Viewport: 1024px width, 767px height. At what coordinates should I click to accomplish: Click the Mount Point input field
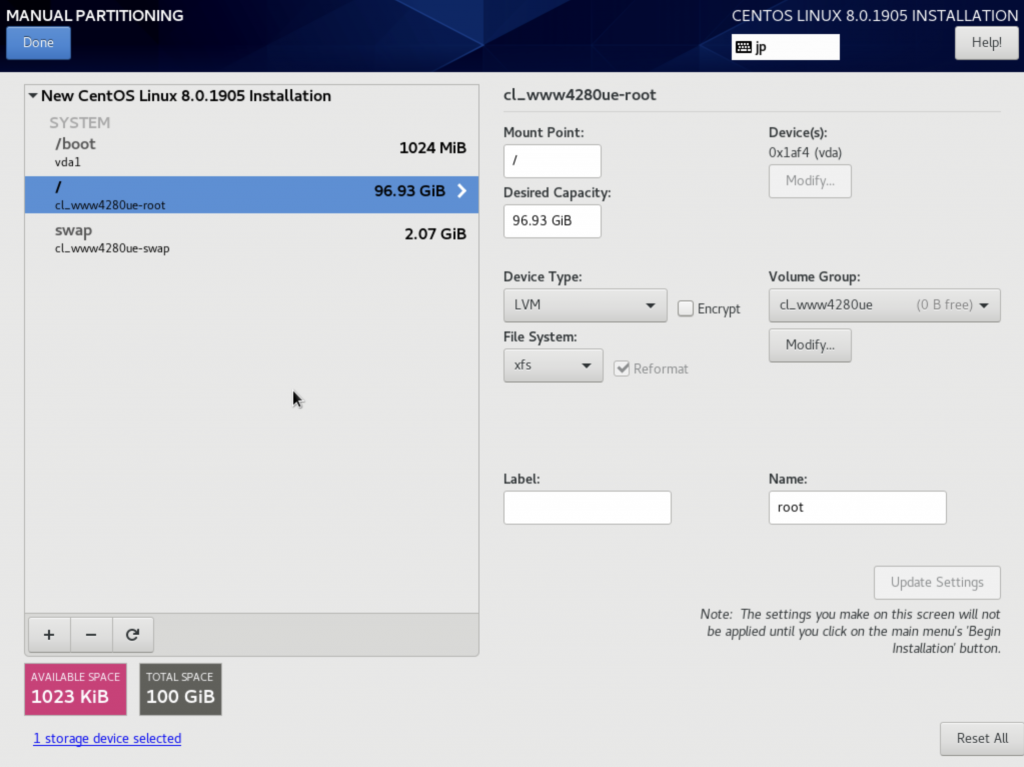coord(552,161)
